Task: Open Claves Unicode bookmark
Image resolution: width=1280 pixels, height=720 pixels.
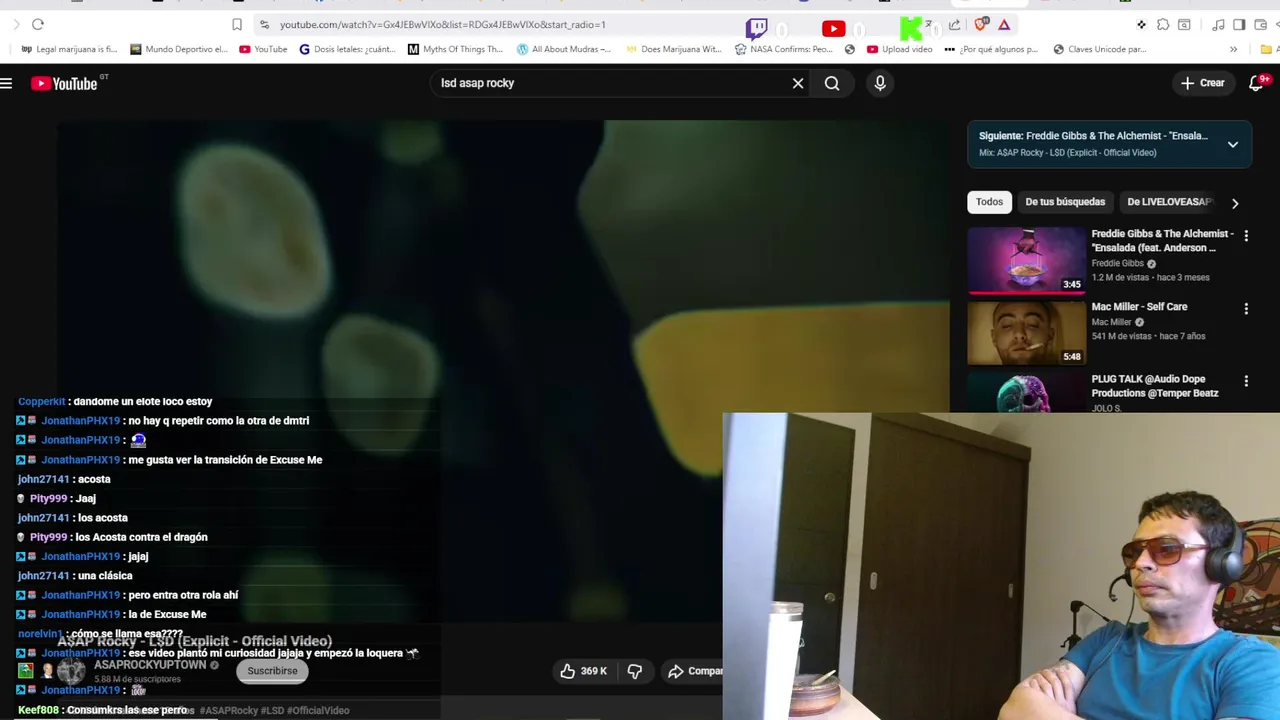Action: (1100, 49)
